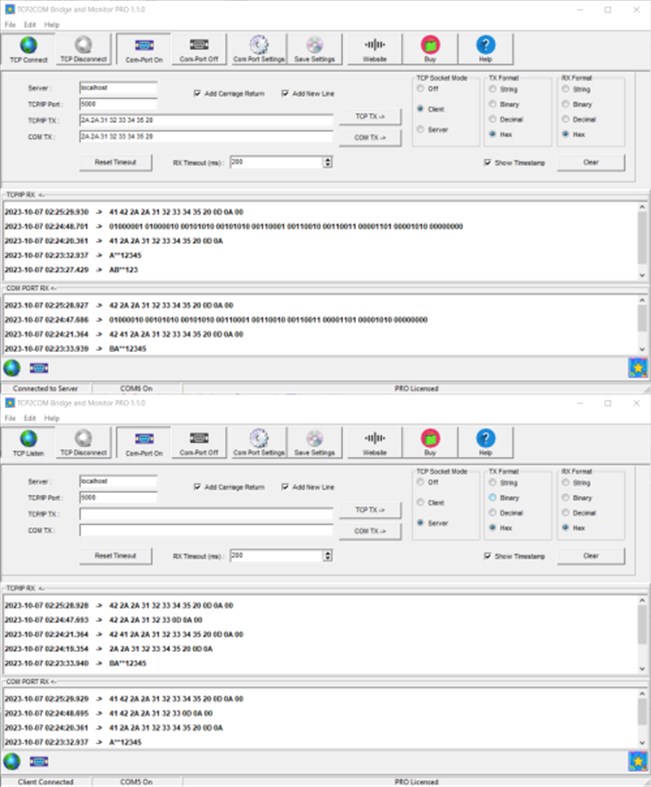Click status globe icon in bottom window footer

click(x=12, y=761)
